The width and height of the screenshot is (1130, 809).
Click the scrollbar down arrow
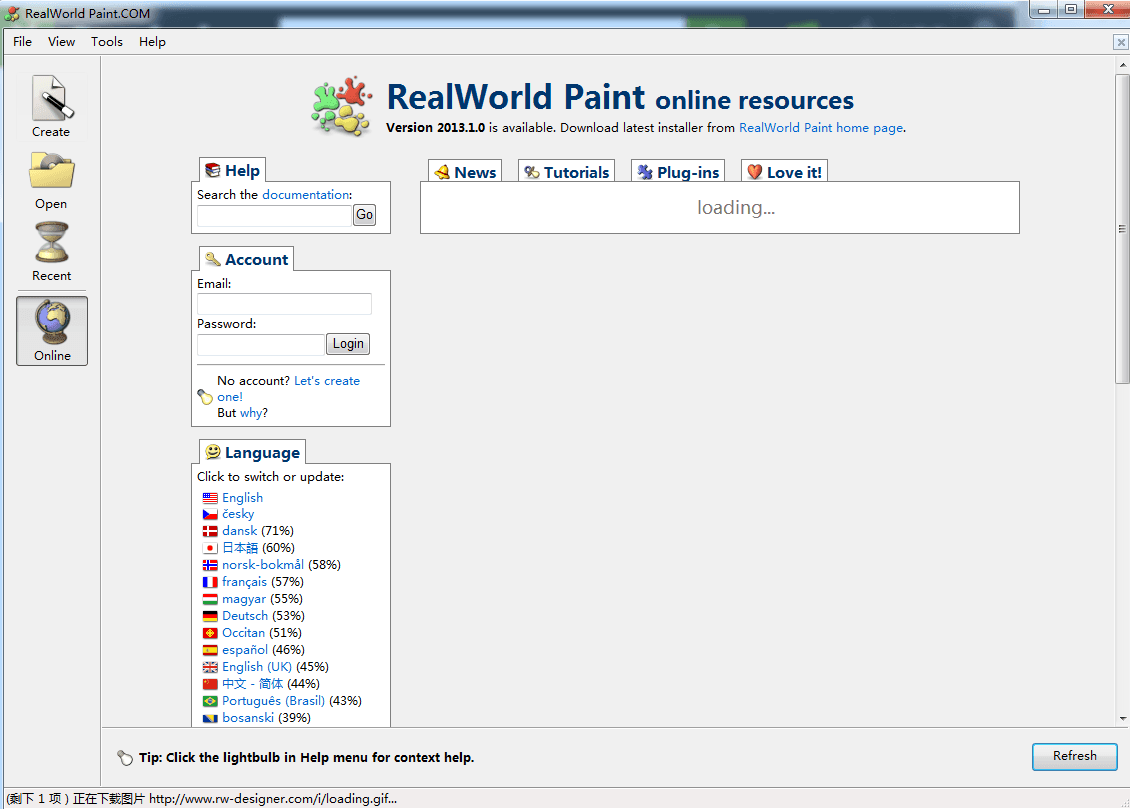click(1122, 719)
